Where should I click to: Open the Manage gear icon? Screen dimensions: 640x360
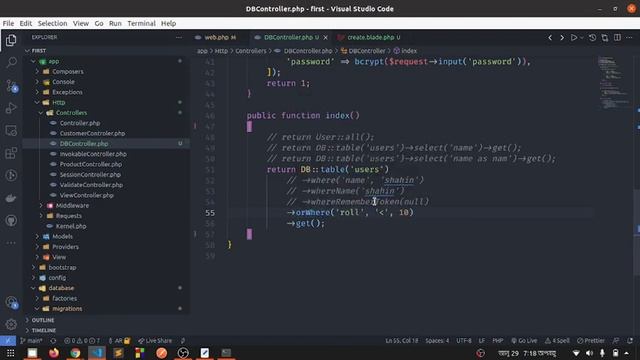point(11,324)
